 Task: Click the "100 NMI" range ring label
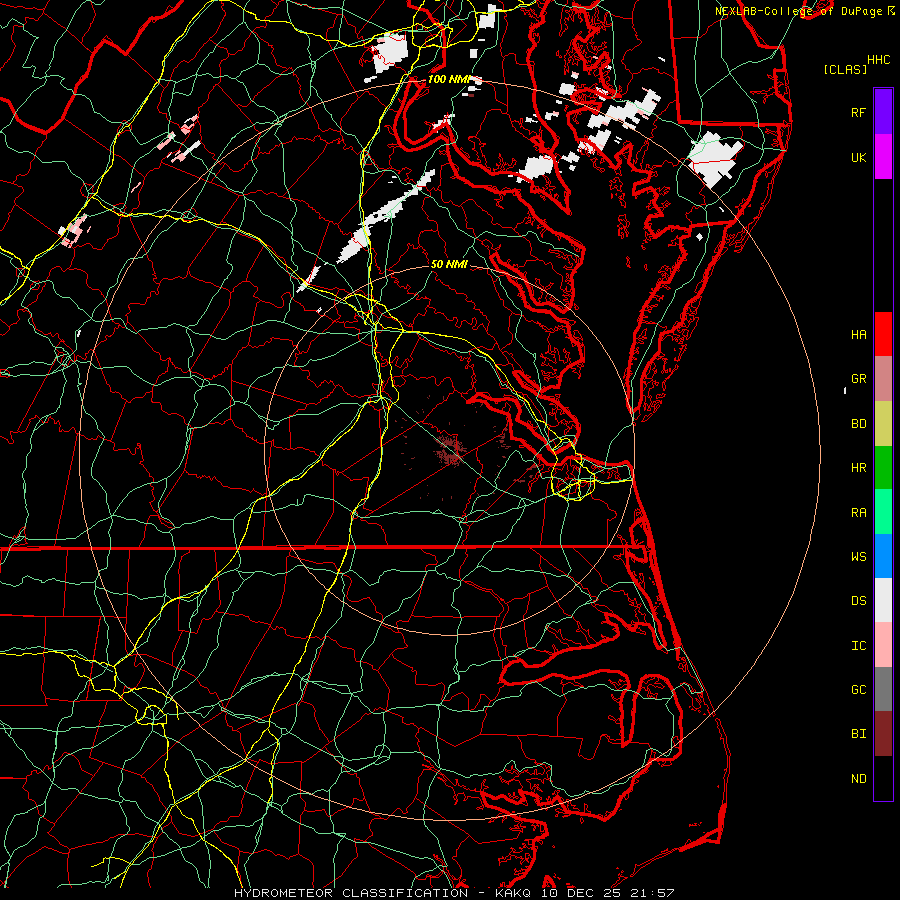448,79
